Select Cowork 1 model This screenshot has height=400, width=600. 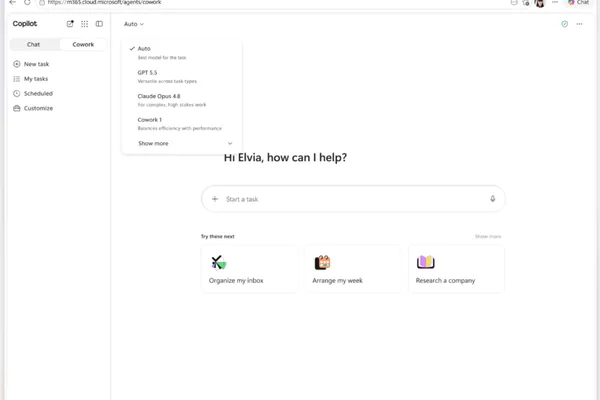point(182,124)
